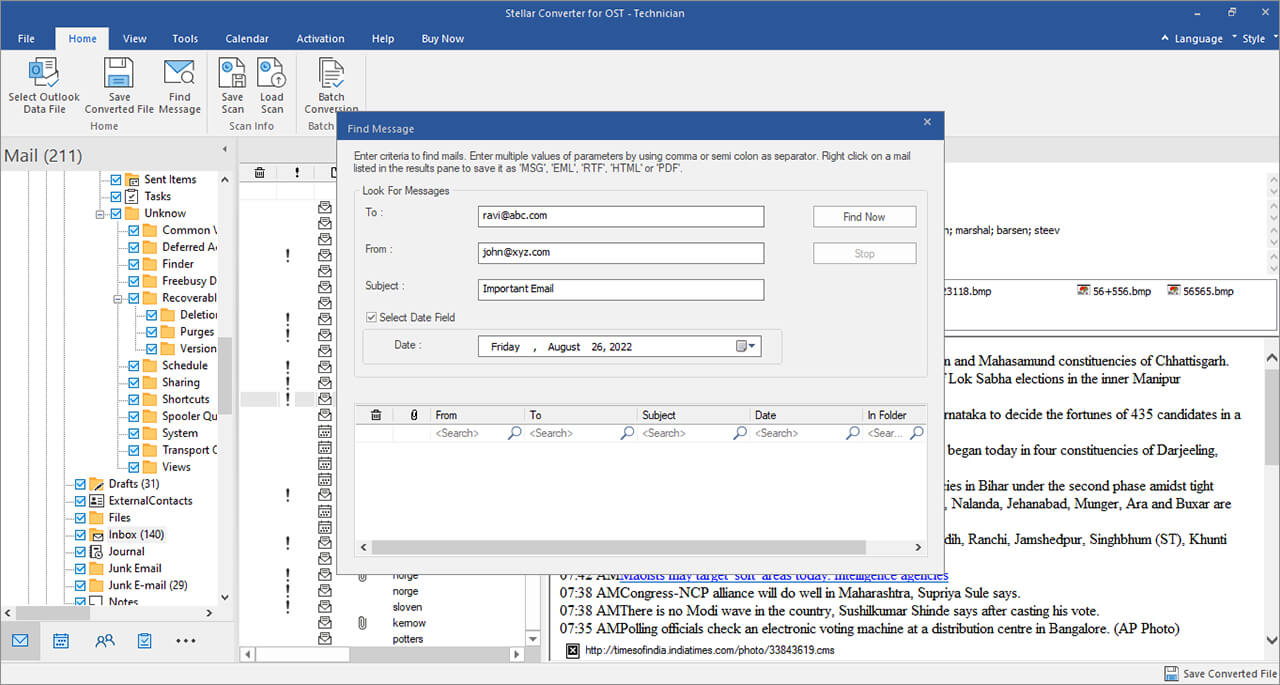Collapse the Mail folder pane arrow
The width and height of the screenshot is (1280, 685).
[224, 149]
